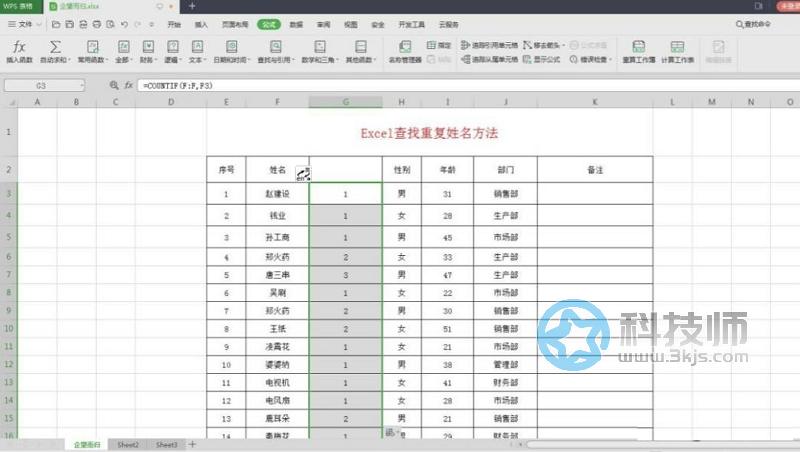Open the Other Functions (其他函数) icon

[361, 47]
